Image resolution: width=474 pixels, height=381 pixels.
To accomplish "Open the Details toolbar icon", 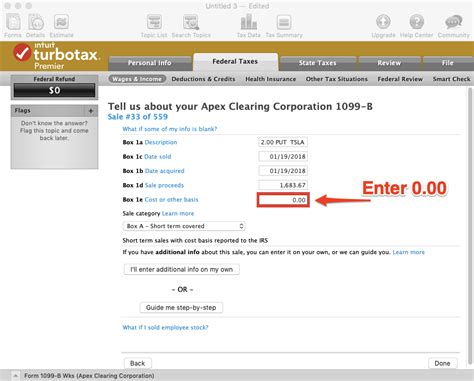I will [x=36, y=23].
